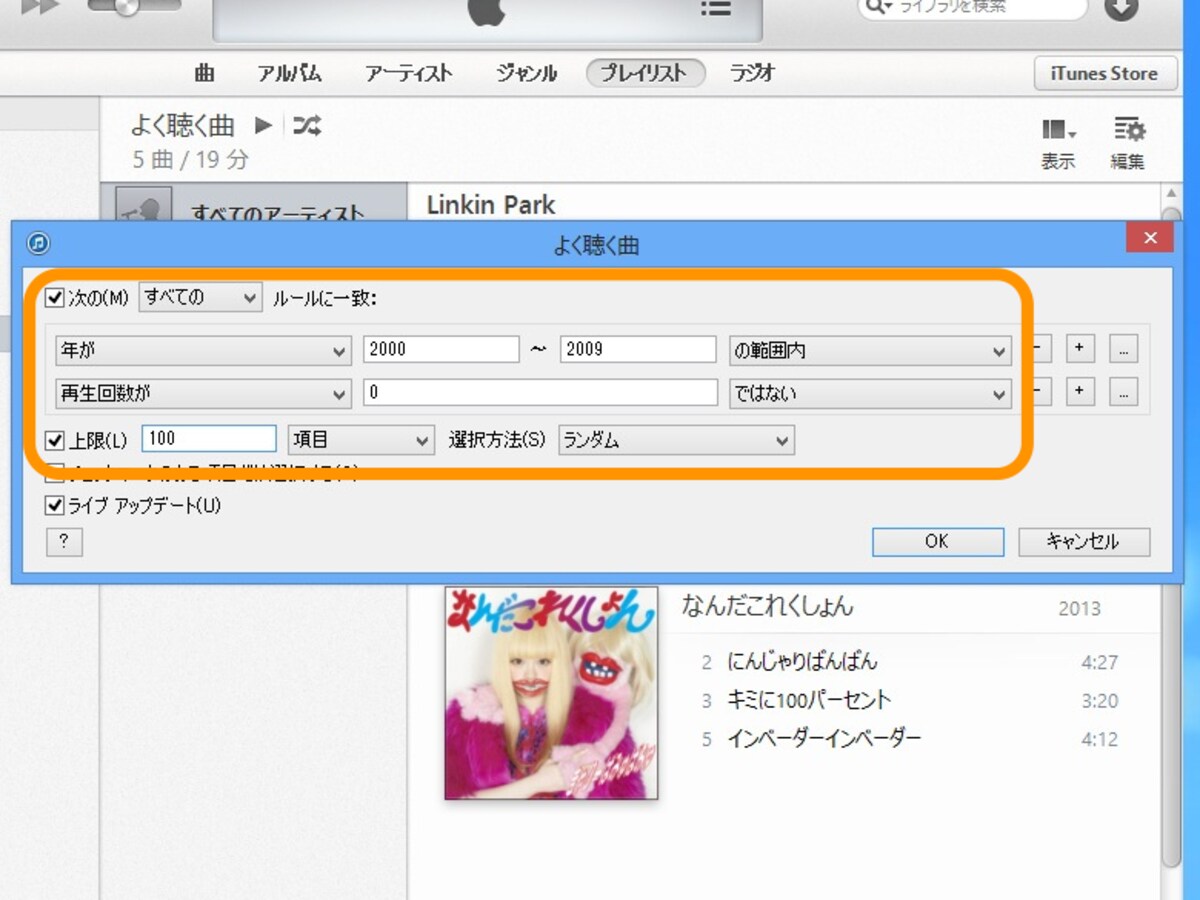Click the なんだこれくしょん album title
The width and height of the screenshot is (1200, 900).
[768, 605]
